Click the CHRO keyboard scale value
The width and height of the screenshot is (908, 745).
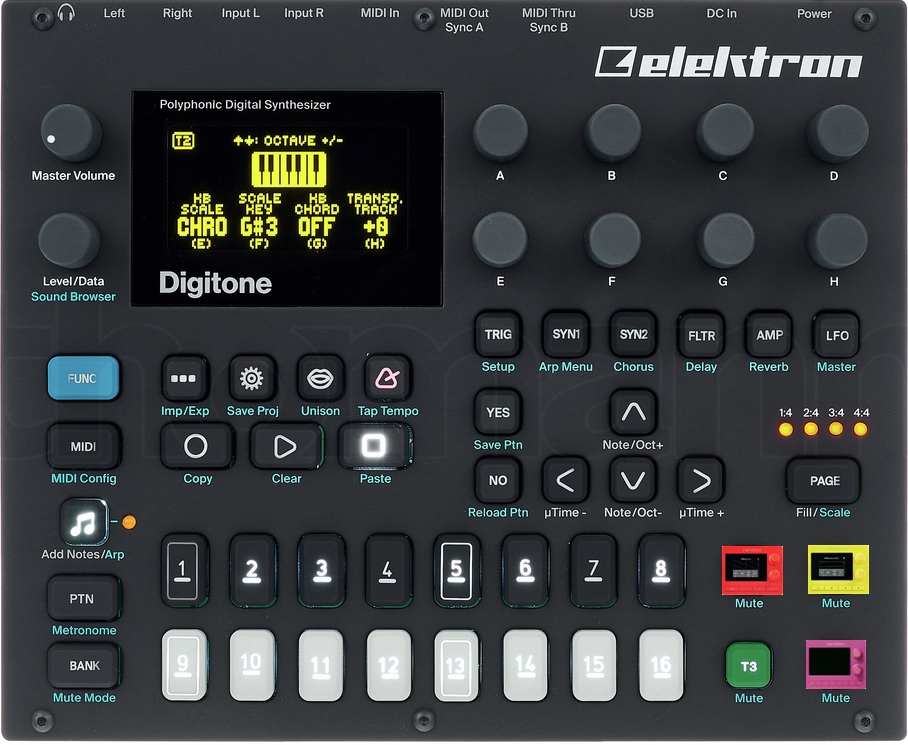(x=202, y=227)
